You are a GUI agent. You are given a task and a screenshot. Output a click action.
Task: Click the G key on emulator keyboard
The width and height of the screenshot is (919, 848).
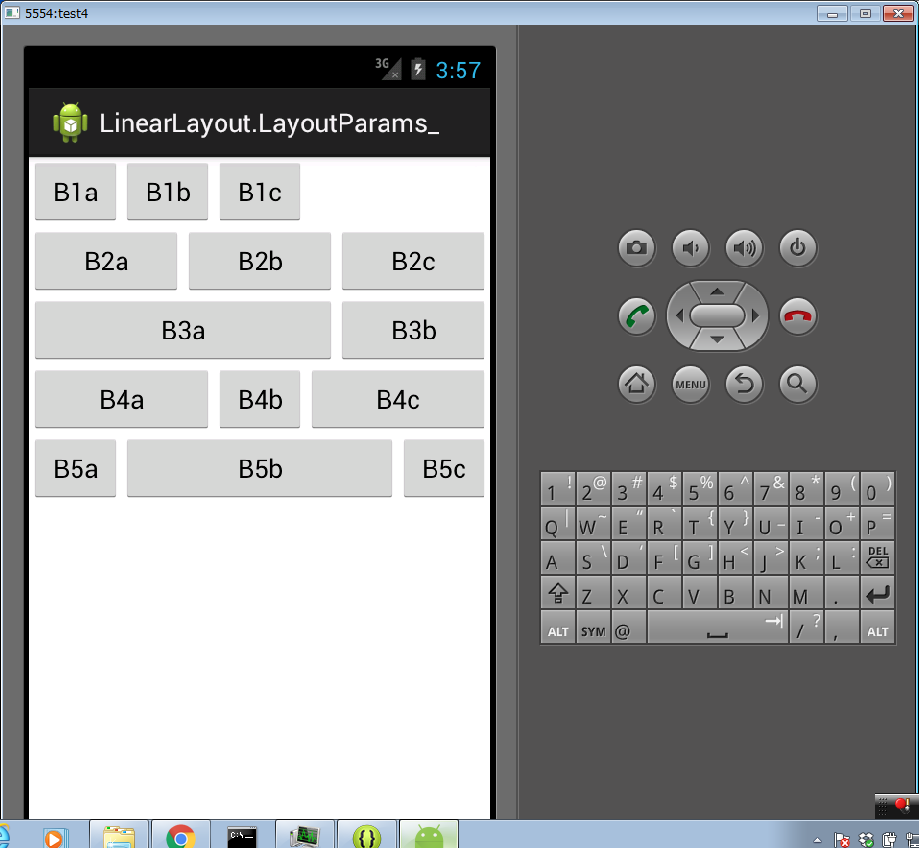(700, 557)
